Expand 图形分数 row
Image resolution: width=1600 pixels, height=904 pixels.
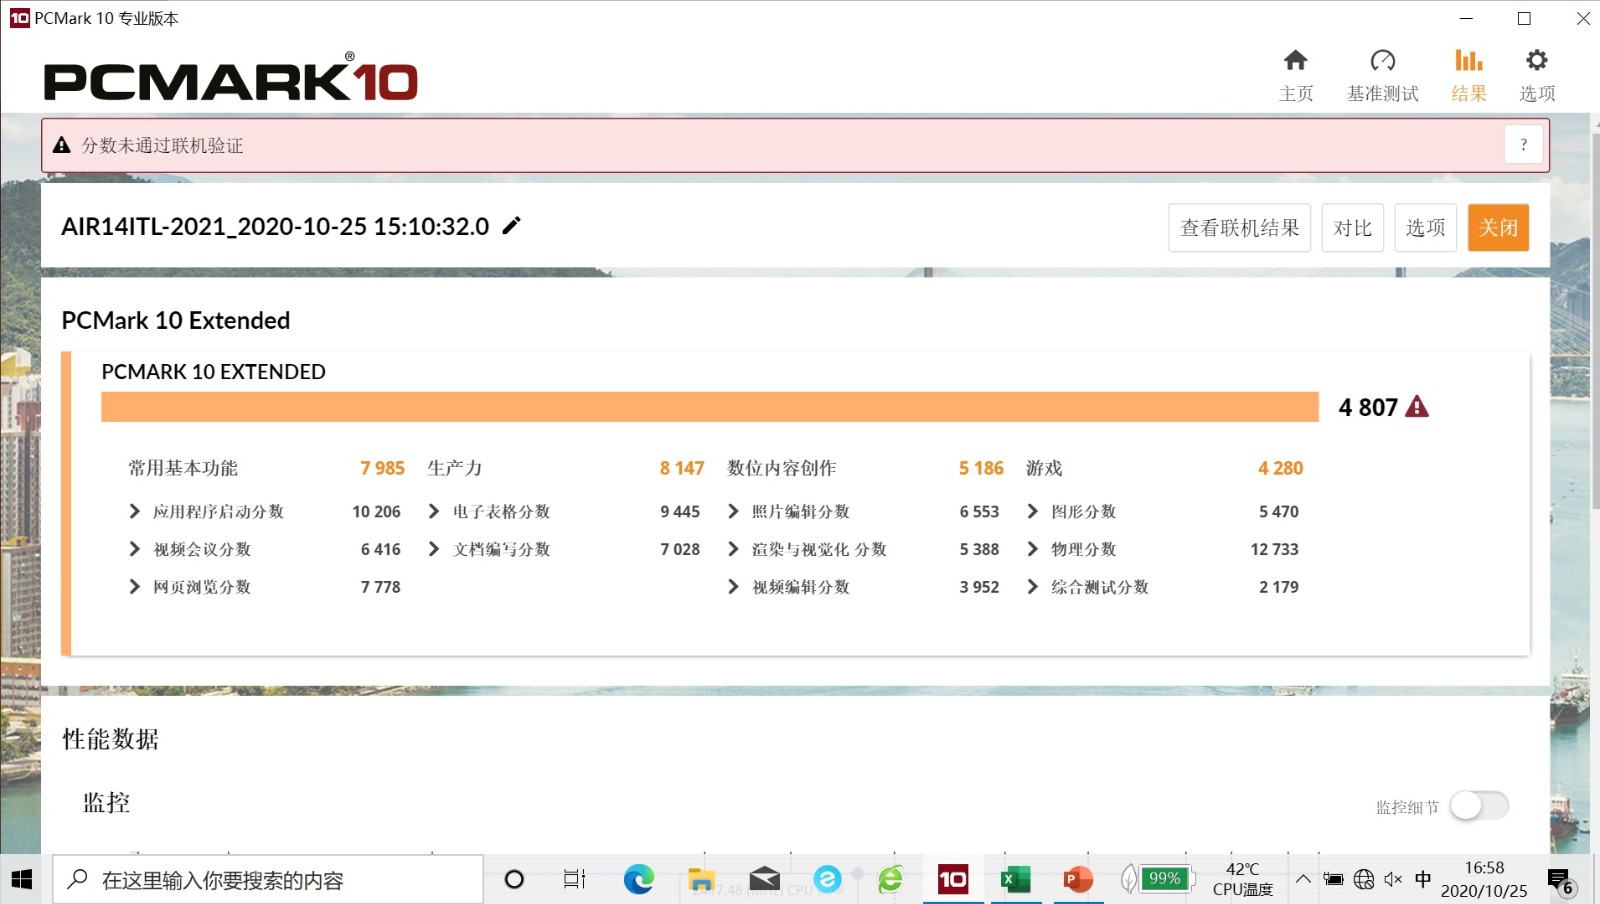(x=1033, y=511)
